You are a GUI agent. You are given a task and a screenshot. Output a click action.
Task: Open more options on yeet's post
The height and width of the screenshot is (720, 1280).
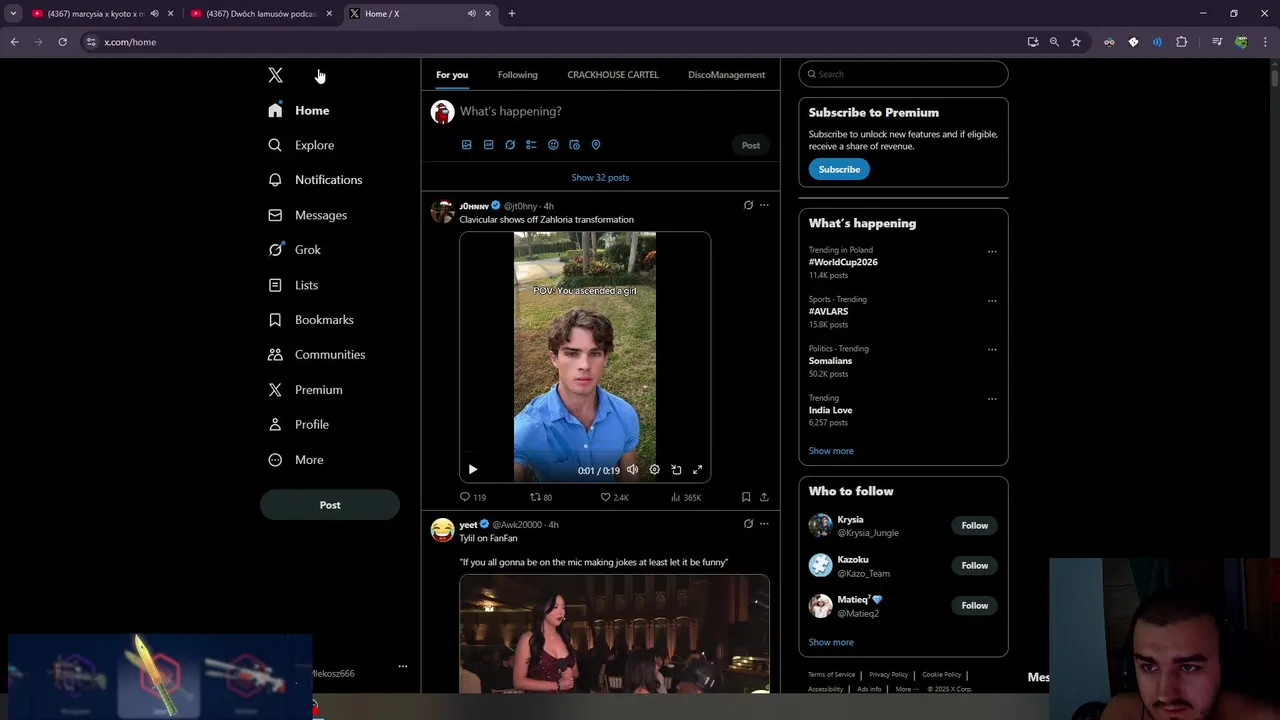point(764,524)
